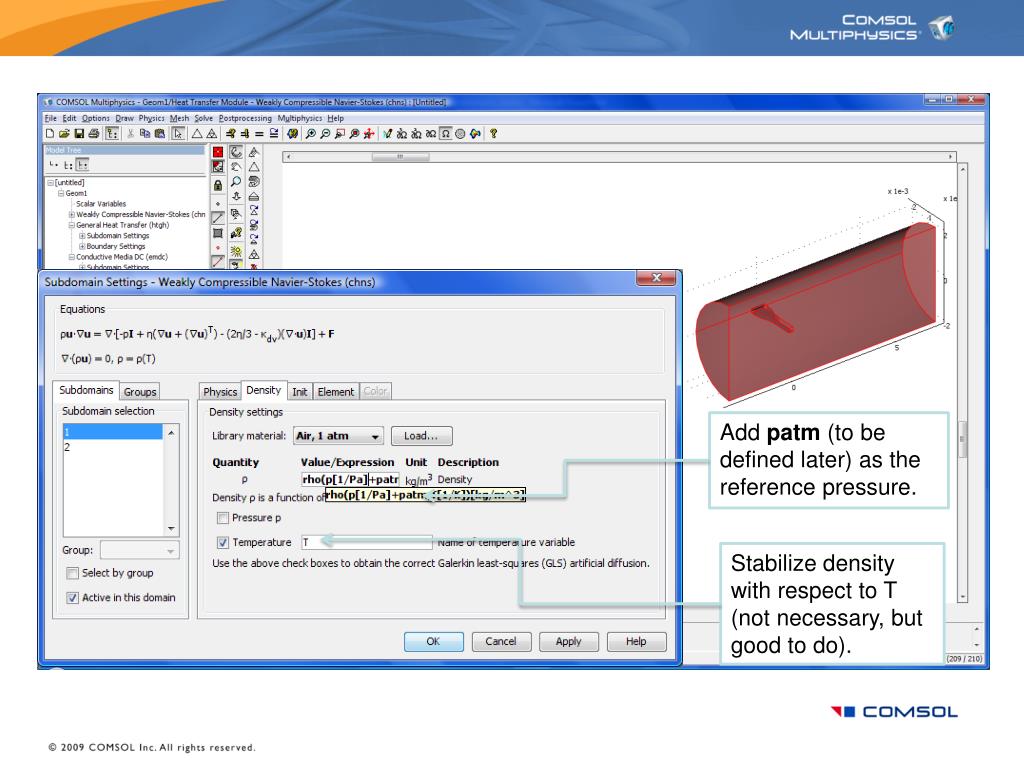The height and width of the screenshot is (768, 1024).
Task: Click the Restart solver icon beside equals sign
Action: (274, 134)
